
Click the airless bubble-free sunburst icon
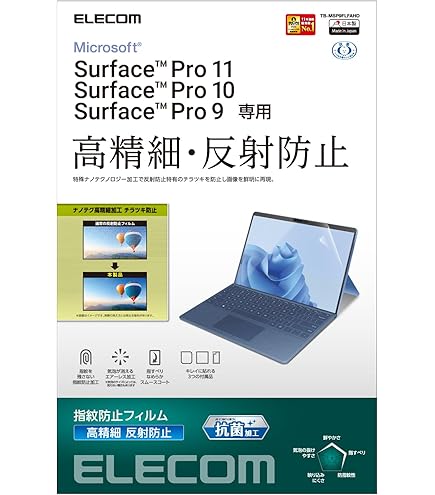tap(120, 357)
